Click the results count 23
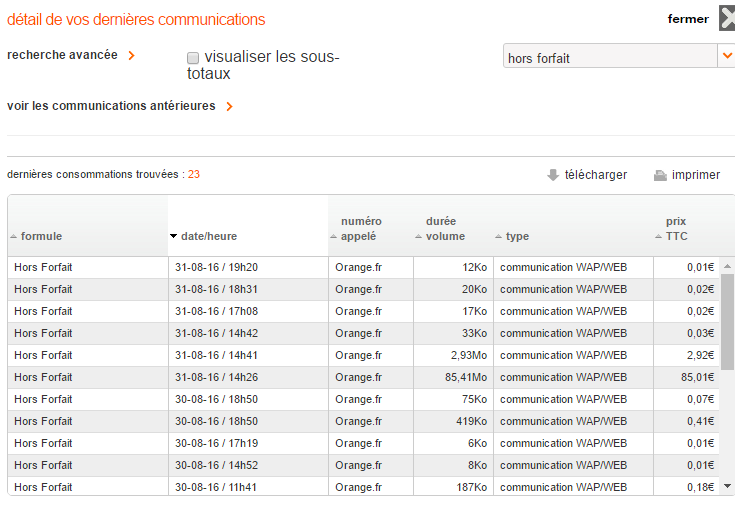This screenshot has width=735, height=519. coord(194,174)
